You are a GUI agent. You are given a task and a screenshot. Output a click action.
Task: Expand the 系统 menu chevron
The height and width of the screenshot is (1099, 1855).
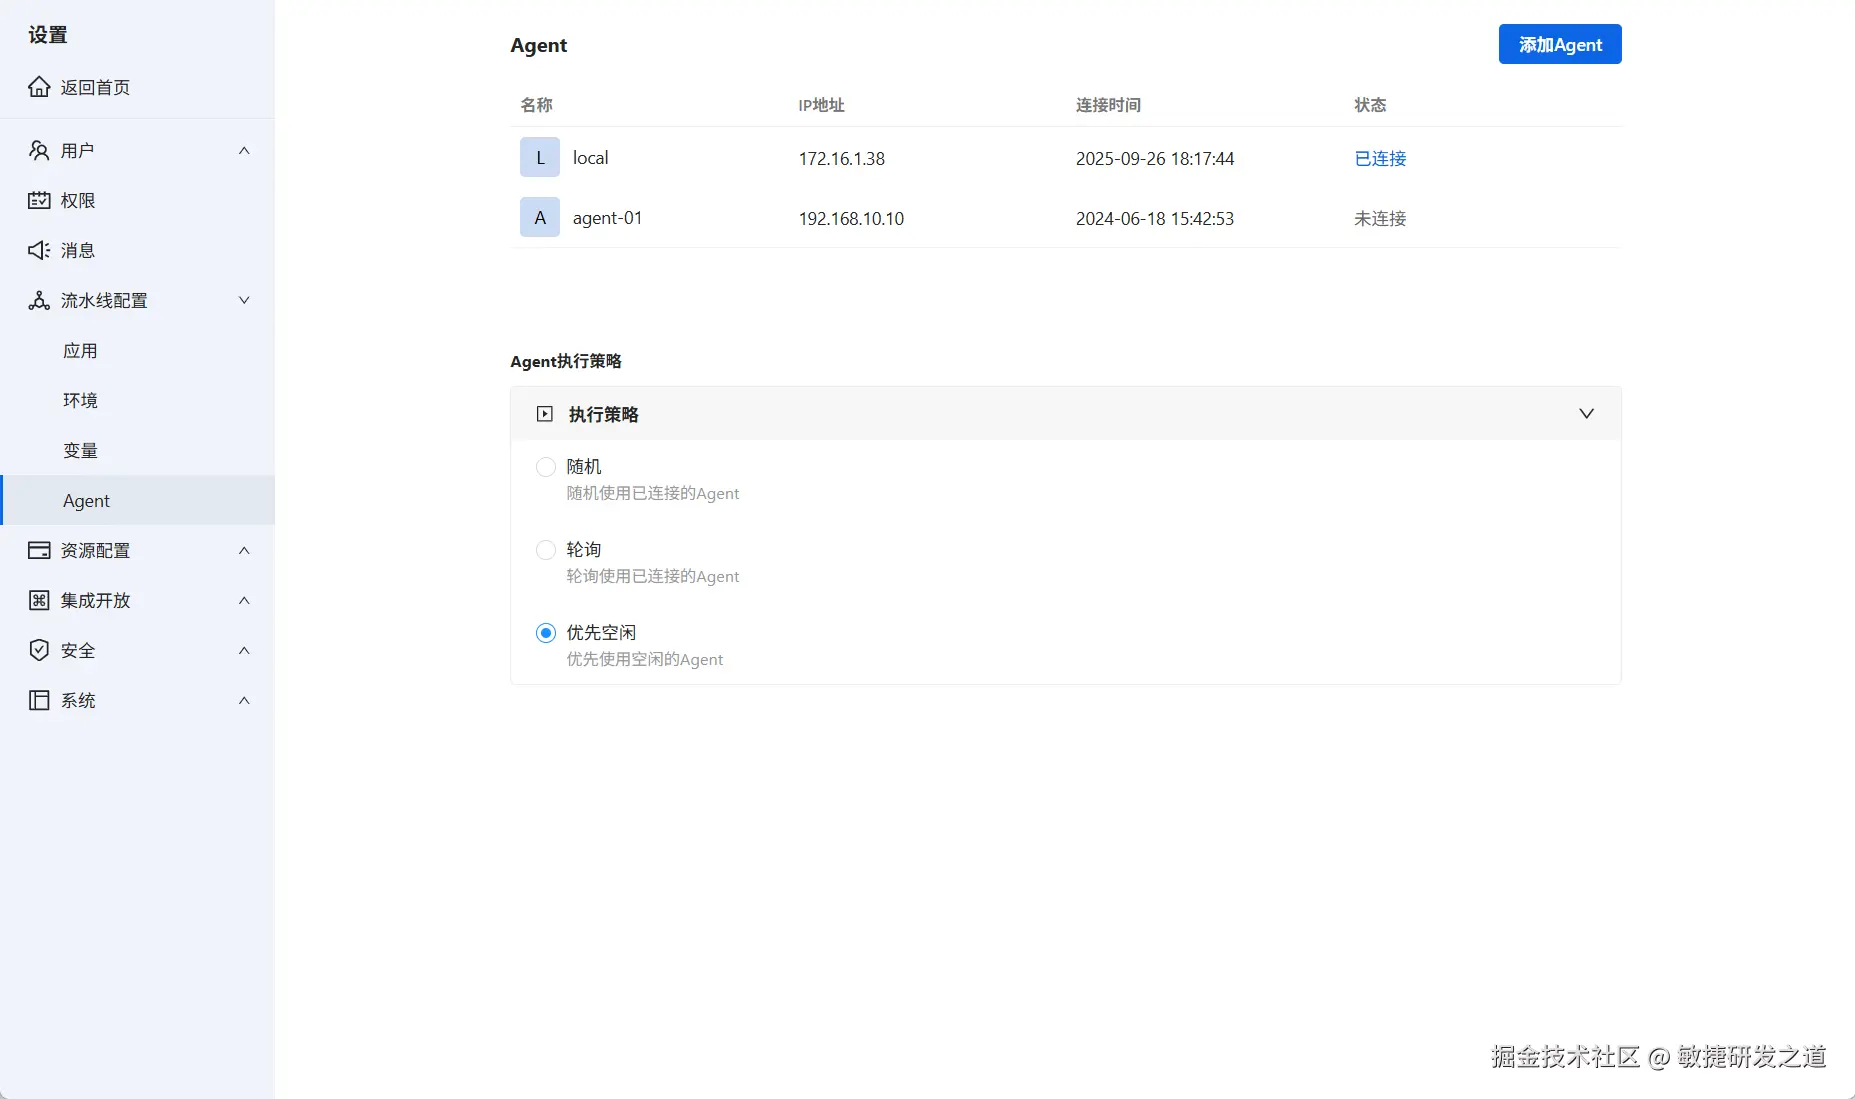coord(244,700)
